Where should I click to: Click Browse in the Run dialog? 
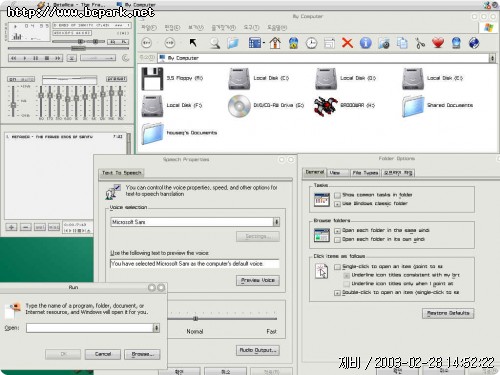point(142,354)
